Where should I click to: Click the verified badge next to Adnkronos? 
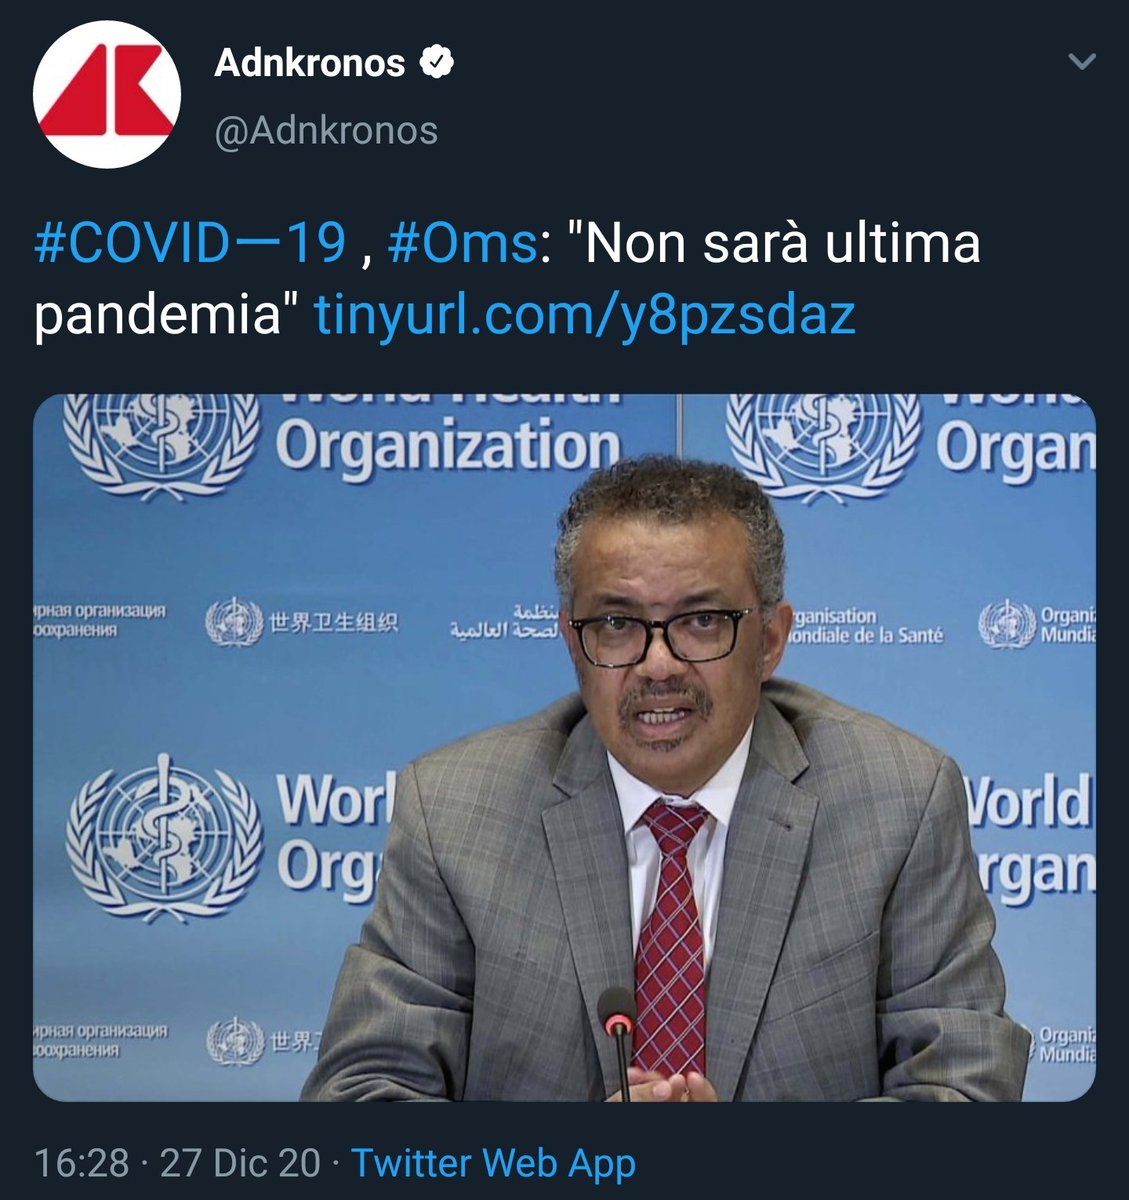pyautogui.click(x=436, y=63)
